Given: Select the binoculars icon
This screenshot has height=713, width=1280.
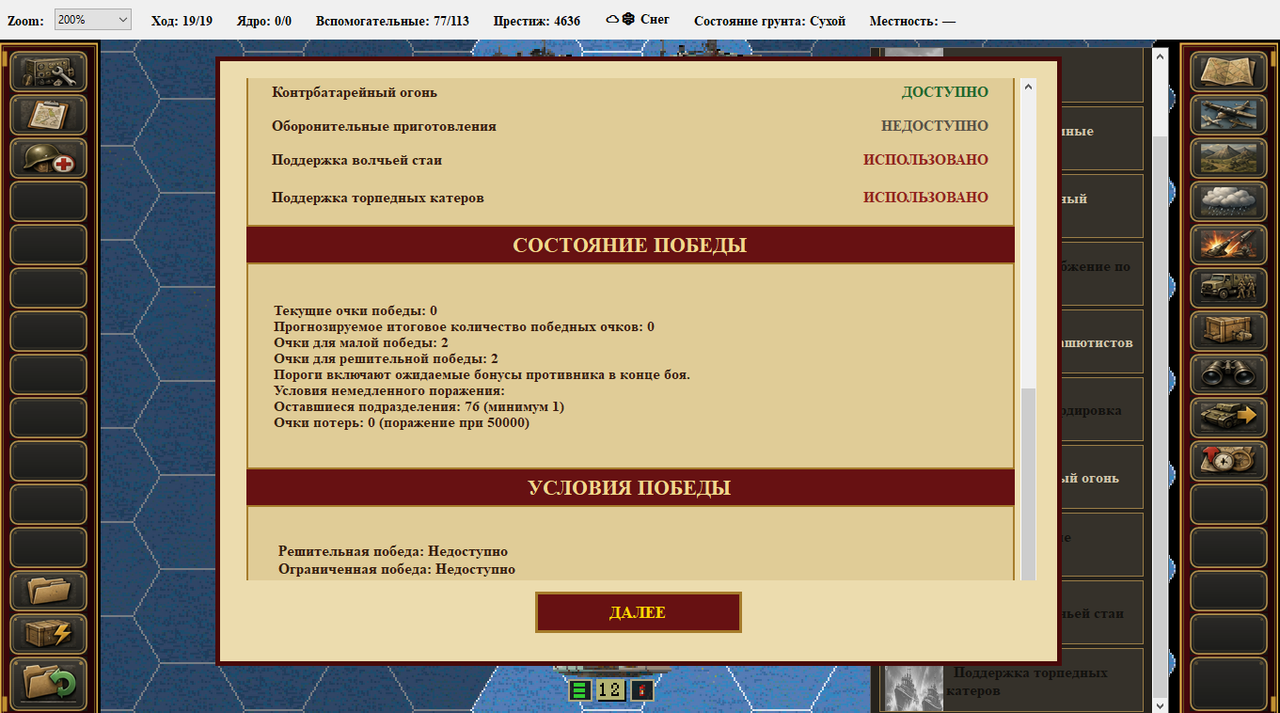Looking at the screenshot, I should [1230, 374].
